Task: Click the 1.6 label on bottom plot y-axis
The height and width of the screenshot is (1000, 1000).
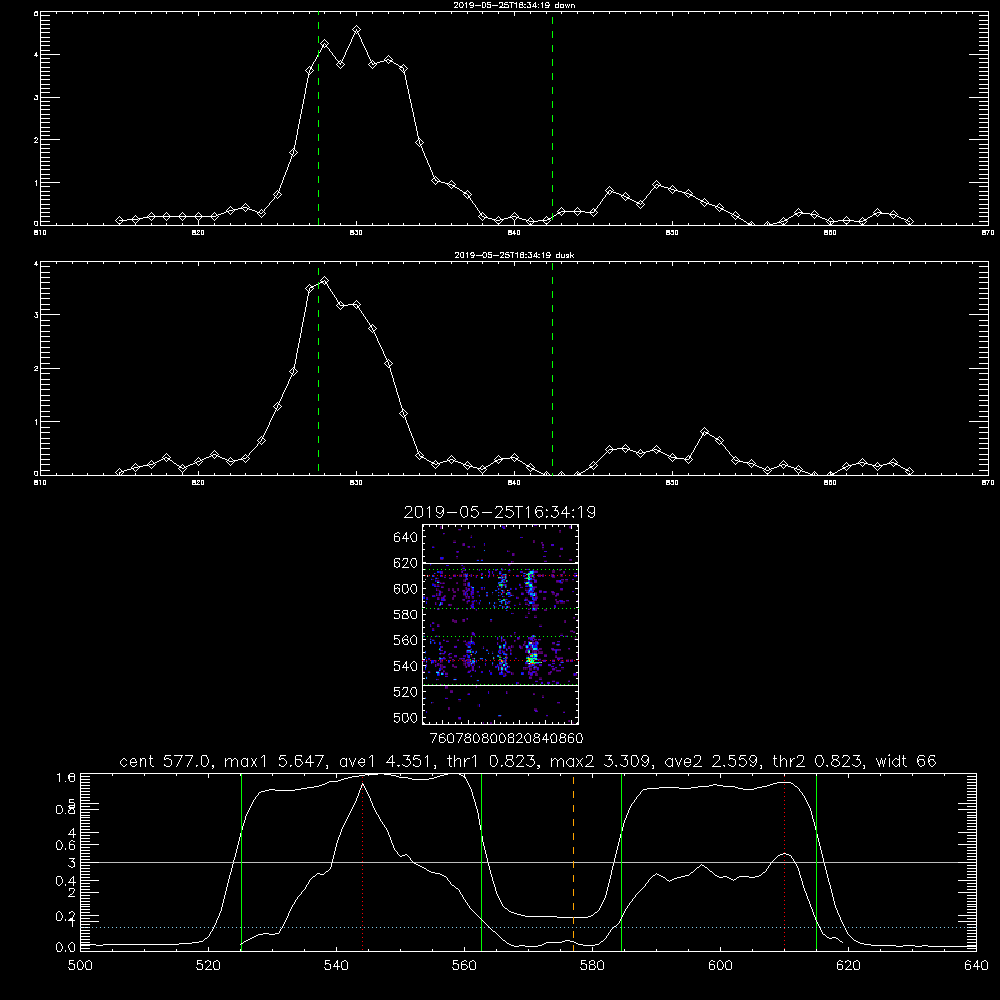Action: click(66, 777)
